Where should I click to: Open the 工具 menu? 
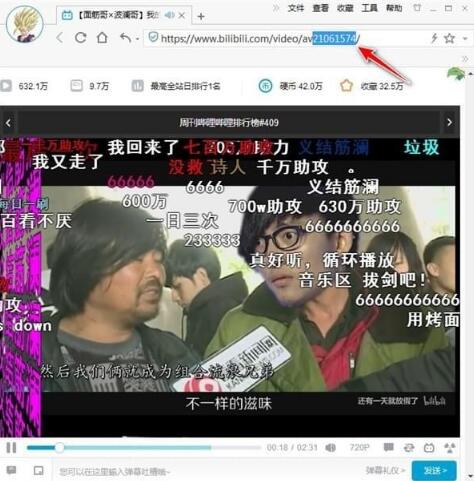click(370, 8)
